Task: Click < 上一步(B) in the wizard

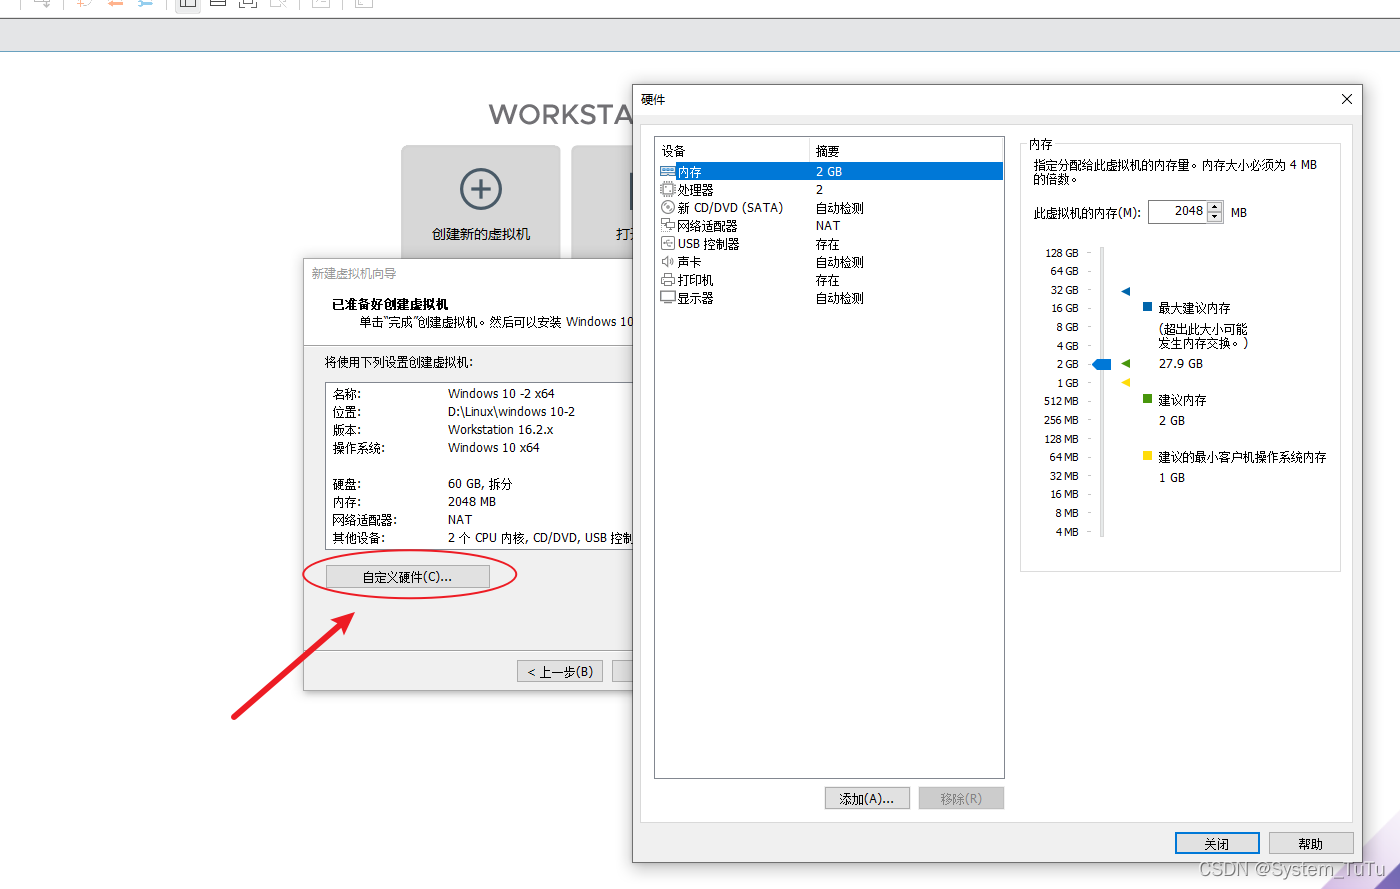Action: 560,671
